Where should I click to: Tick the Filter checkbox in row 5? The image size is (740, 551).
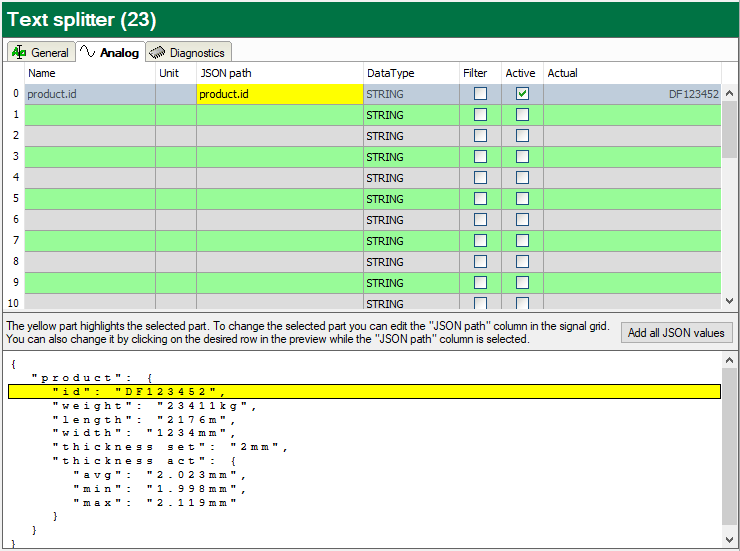pos(480,199)
